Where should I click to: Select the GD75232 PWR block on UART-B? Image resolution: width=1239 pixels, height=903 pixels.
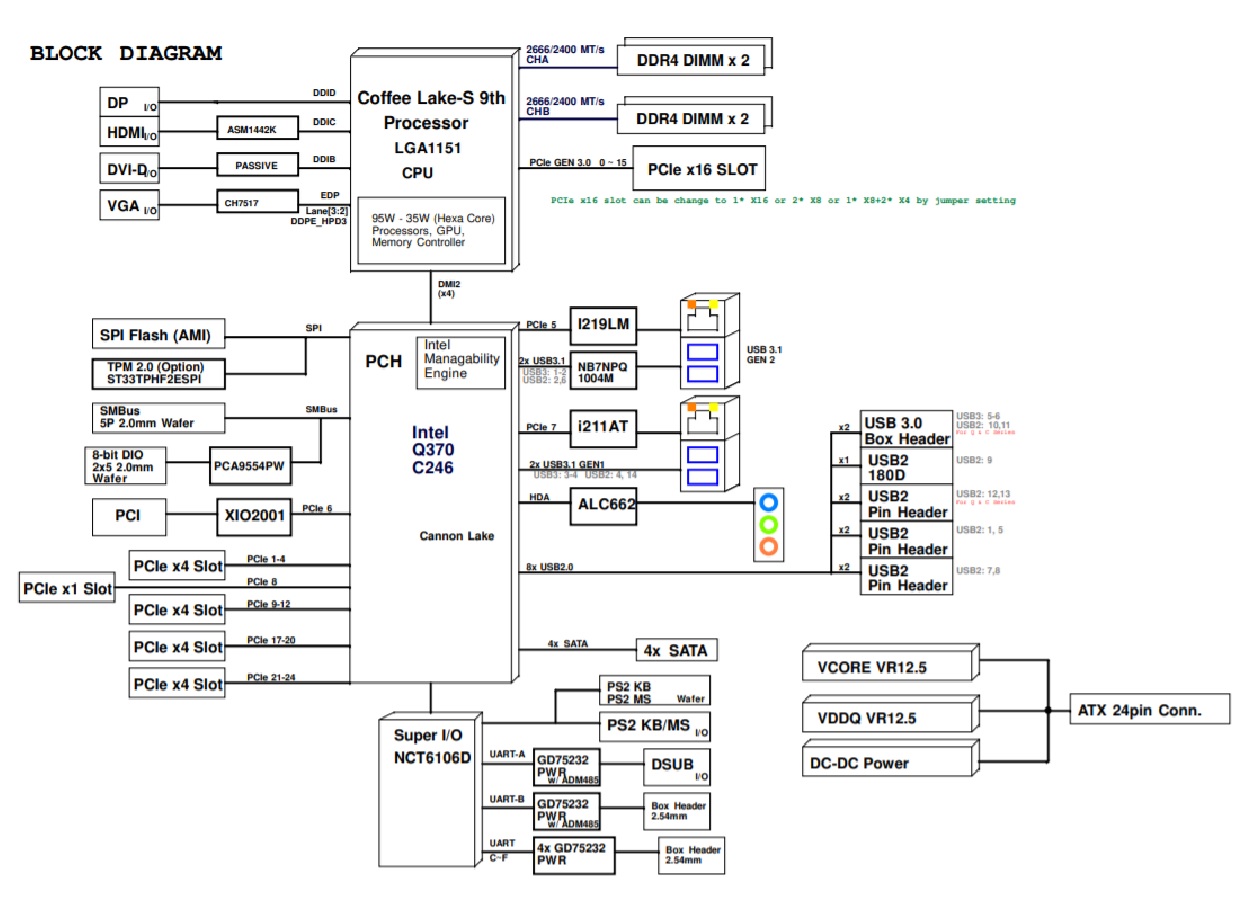pos(569,812)
